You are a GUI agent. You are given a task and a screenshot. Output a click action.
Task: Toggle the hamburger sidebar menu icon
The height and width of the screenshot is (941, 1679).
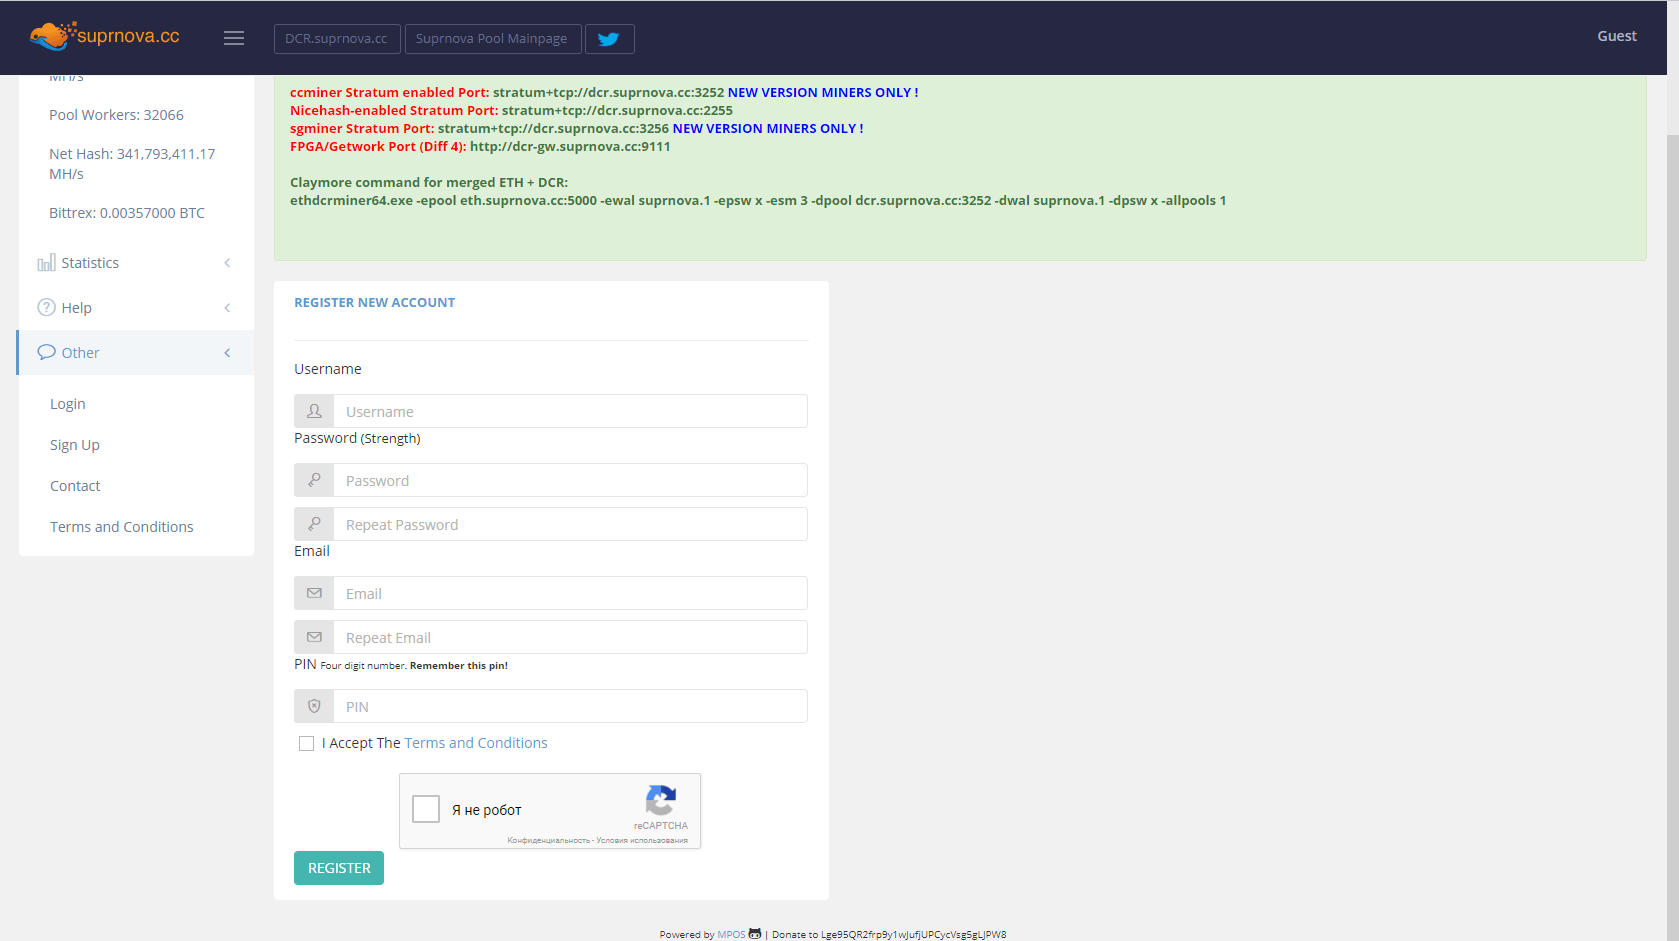[x=234, y=38]
